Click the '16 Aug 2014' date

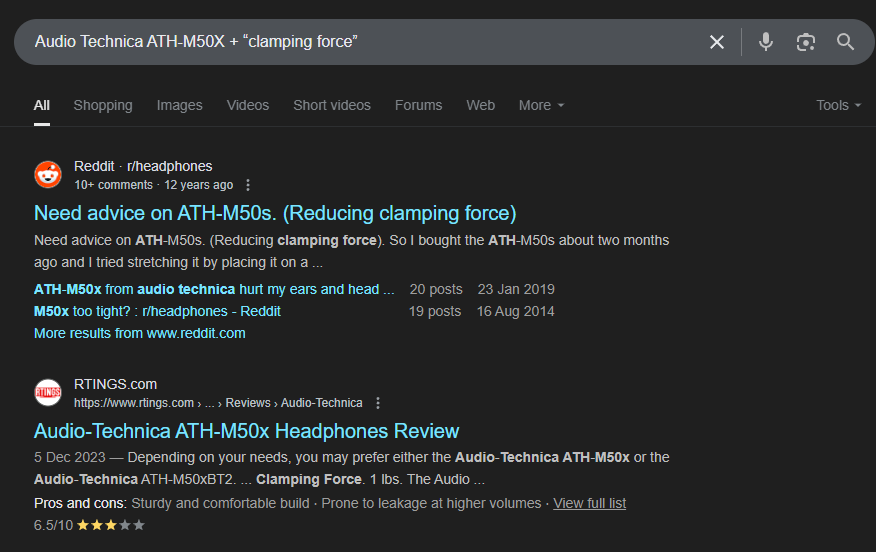click(x=515, y=311)
